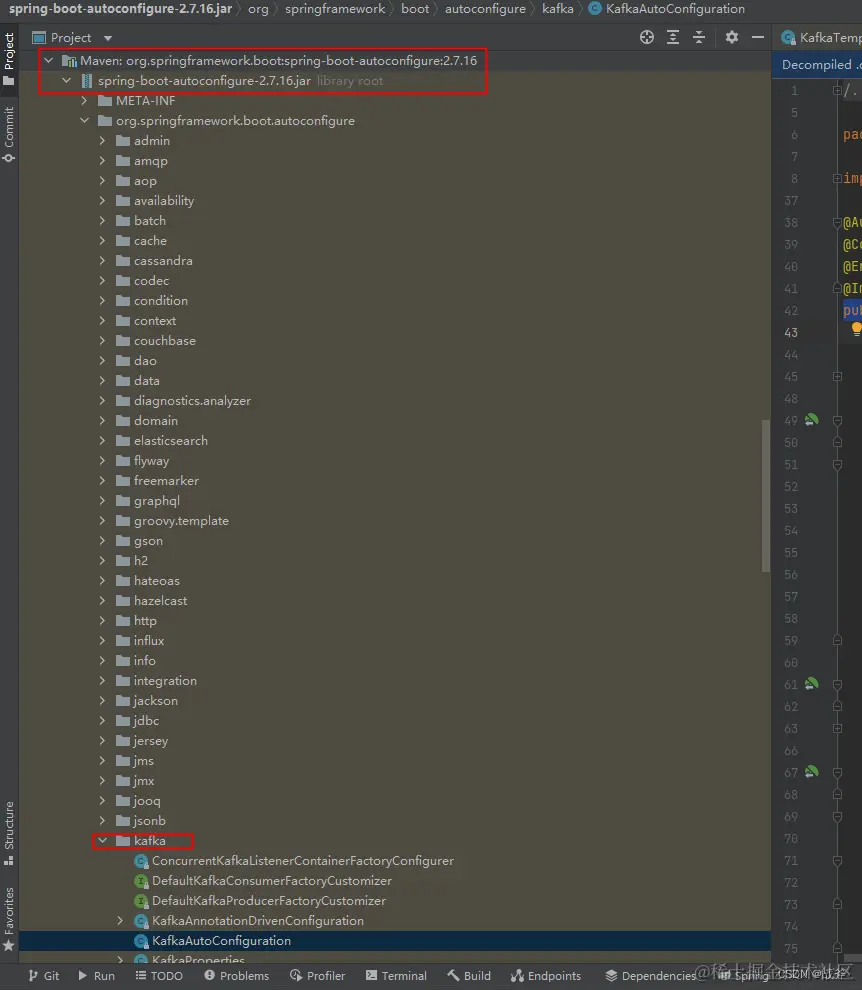Collapse the spring-boot-autoconfigure-2.7.16.jar node

coord(66,81)
